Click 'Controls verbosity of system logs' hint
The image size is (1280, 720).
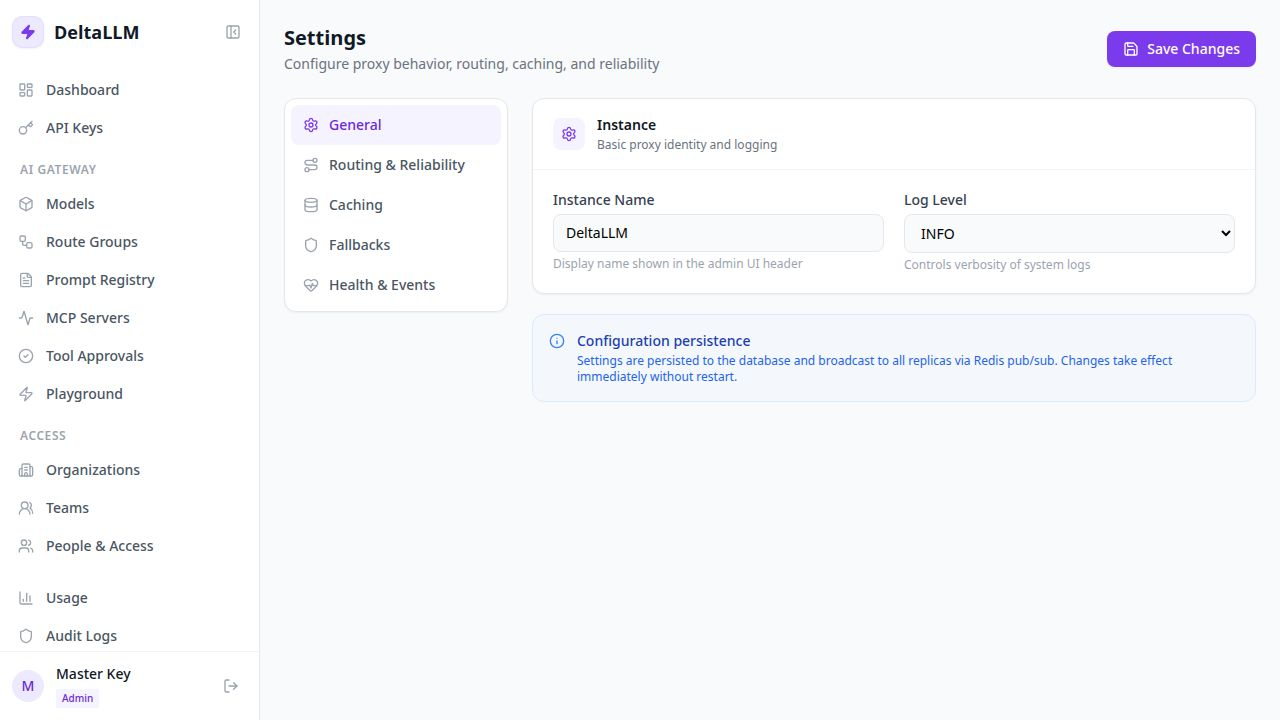[997, 265]
